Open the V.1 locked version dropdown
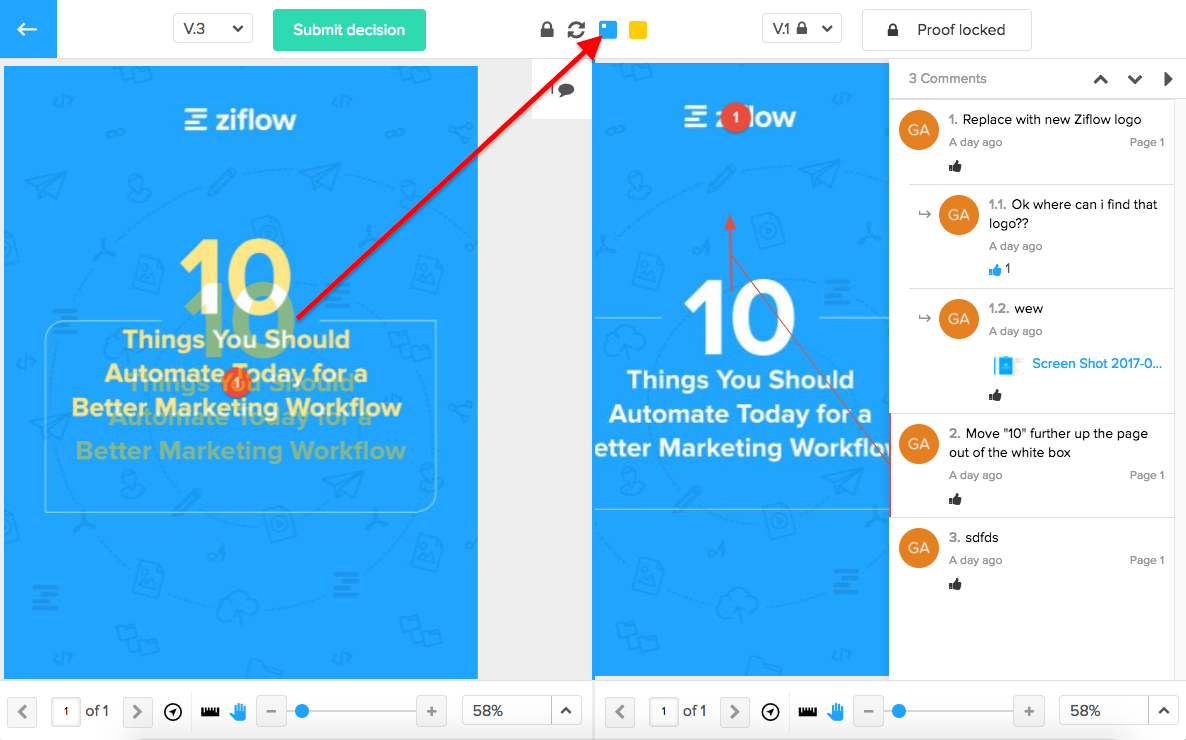 click(x=801, y=30)
